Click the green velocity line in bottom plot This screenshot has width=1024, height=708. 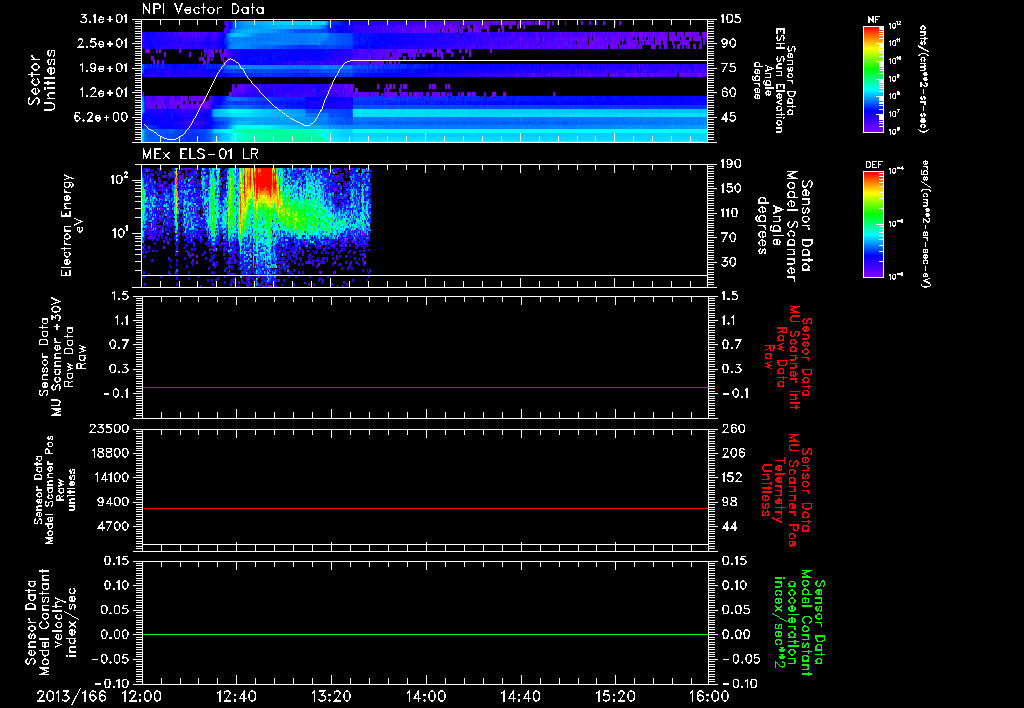[425, 634]
